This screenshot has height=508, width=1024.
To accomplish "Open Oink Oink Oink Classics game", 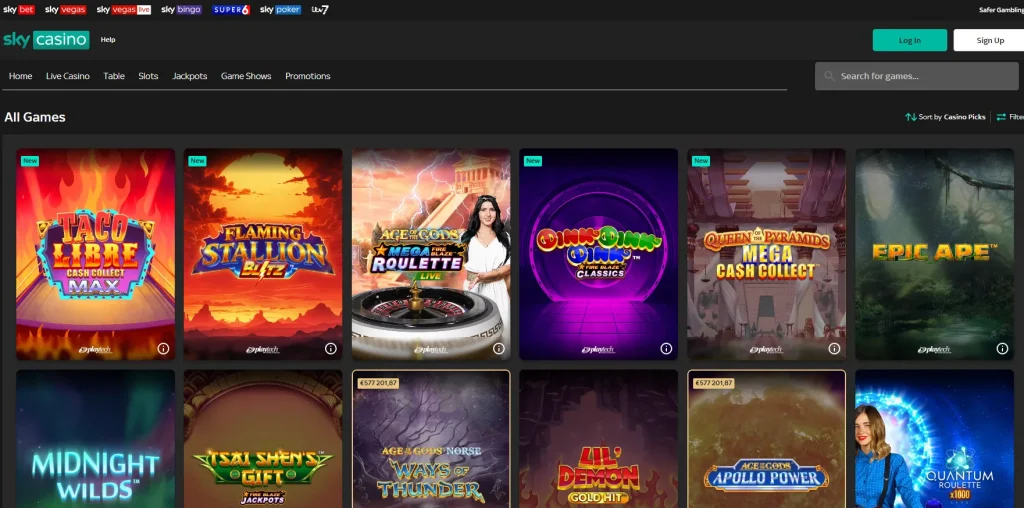I will (x=598, y=254).
